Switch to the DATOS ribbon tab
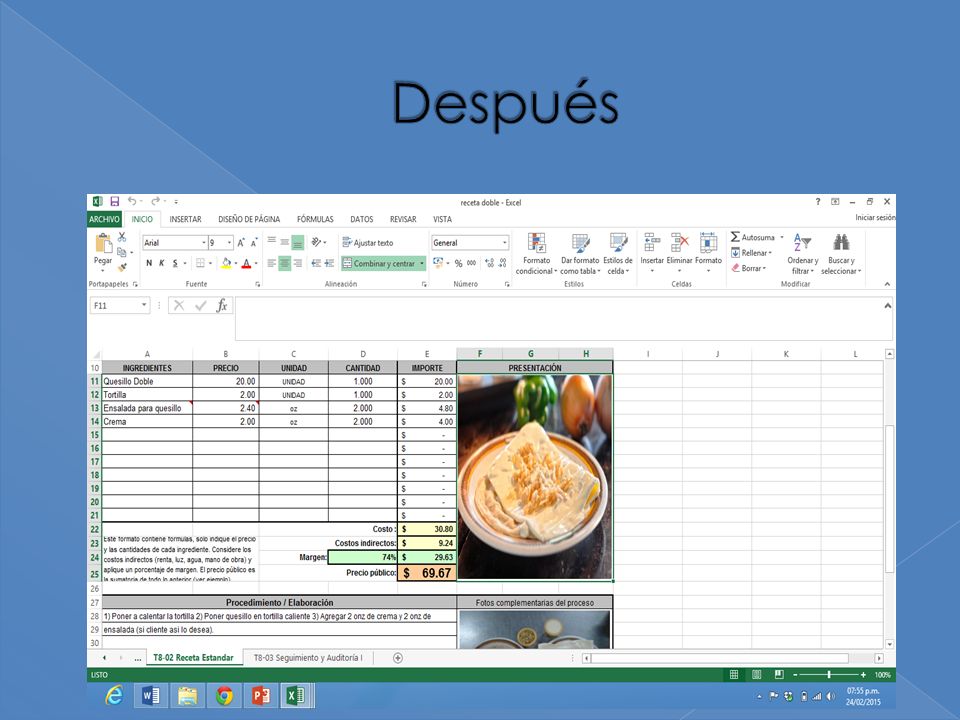Viewport: 960px width, 720px height. click(x=362, y=219)
